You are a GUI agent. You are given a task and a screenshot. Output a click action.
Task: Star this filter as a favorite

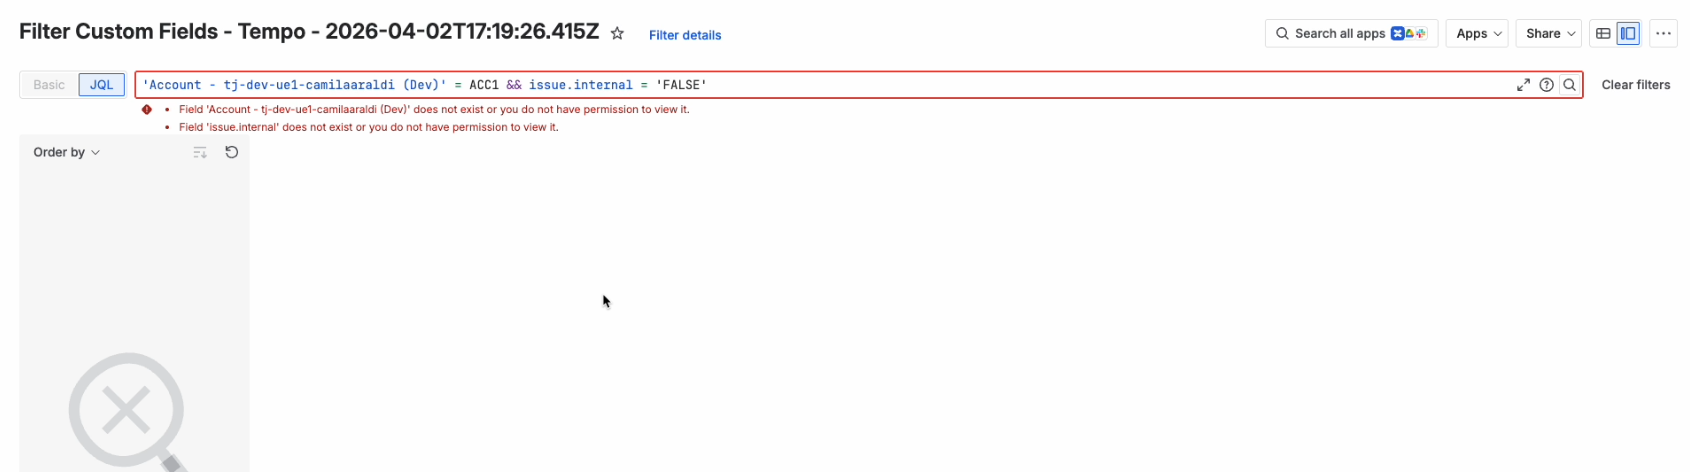coord(617,34)
